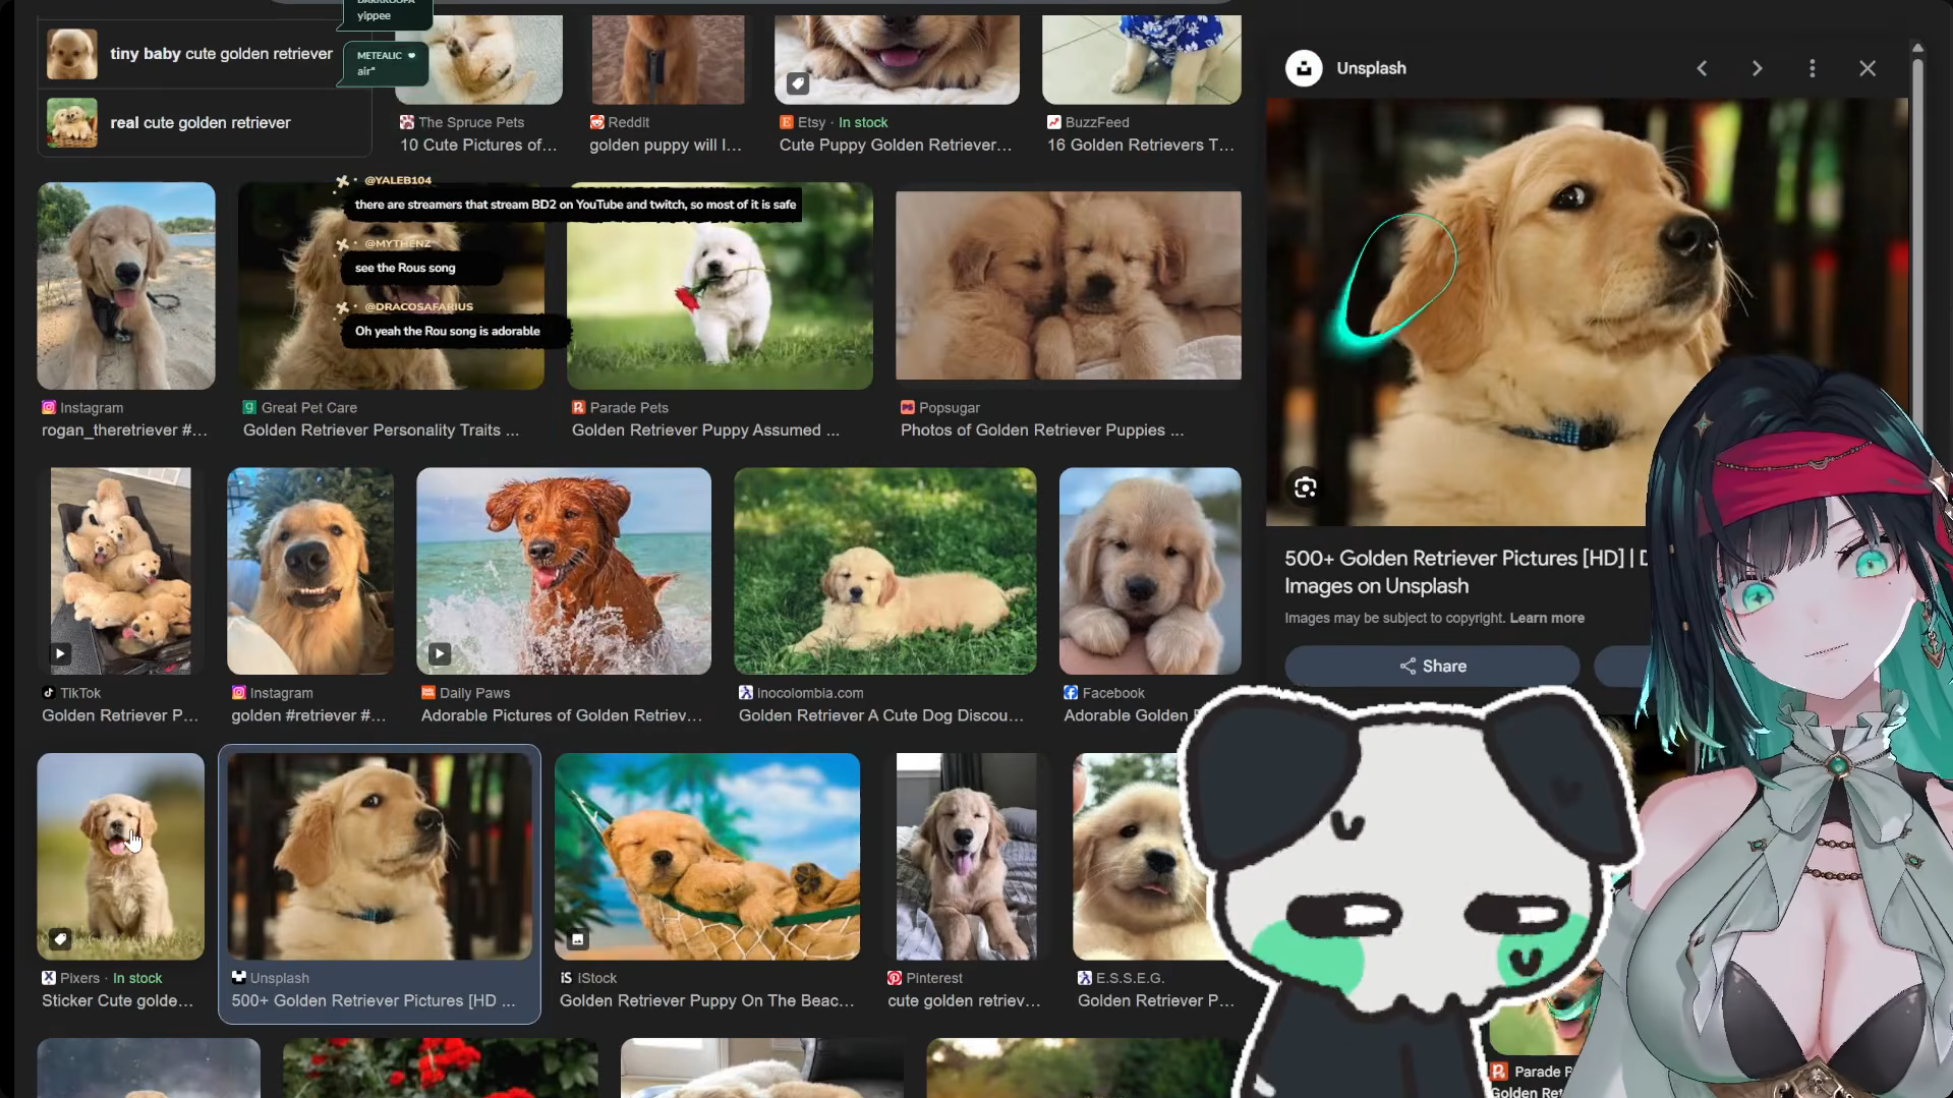This screenshot has width=1953, height=1098.
Task: Open the inocolombia.com puppy on grass result
Action: pos(884,571)
